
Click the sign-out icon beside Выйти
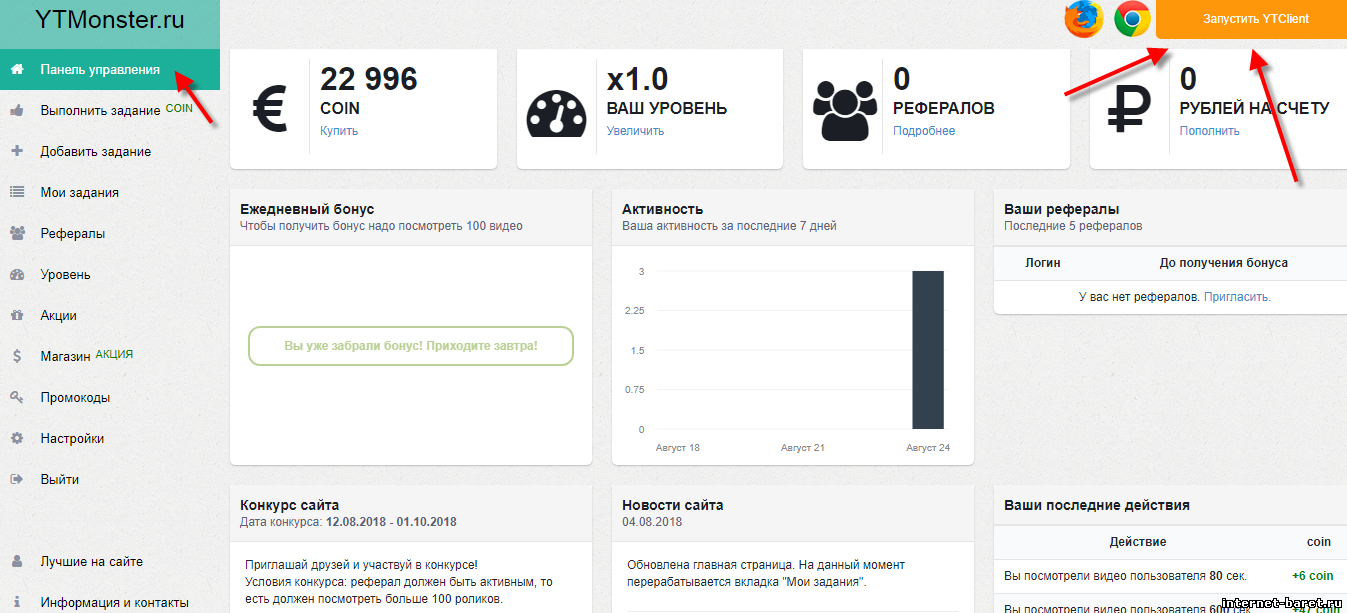pyautogui.click(x=17, y=479)
